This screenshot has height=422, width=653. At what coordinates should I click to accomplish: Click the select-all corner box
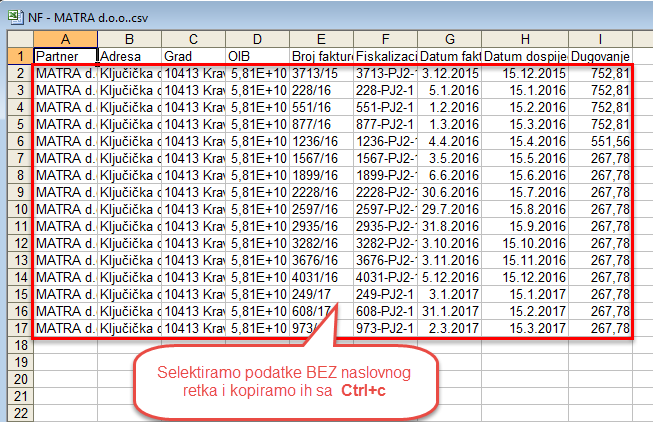coord(20,40)
